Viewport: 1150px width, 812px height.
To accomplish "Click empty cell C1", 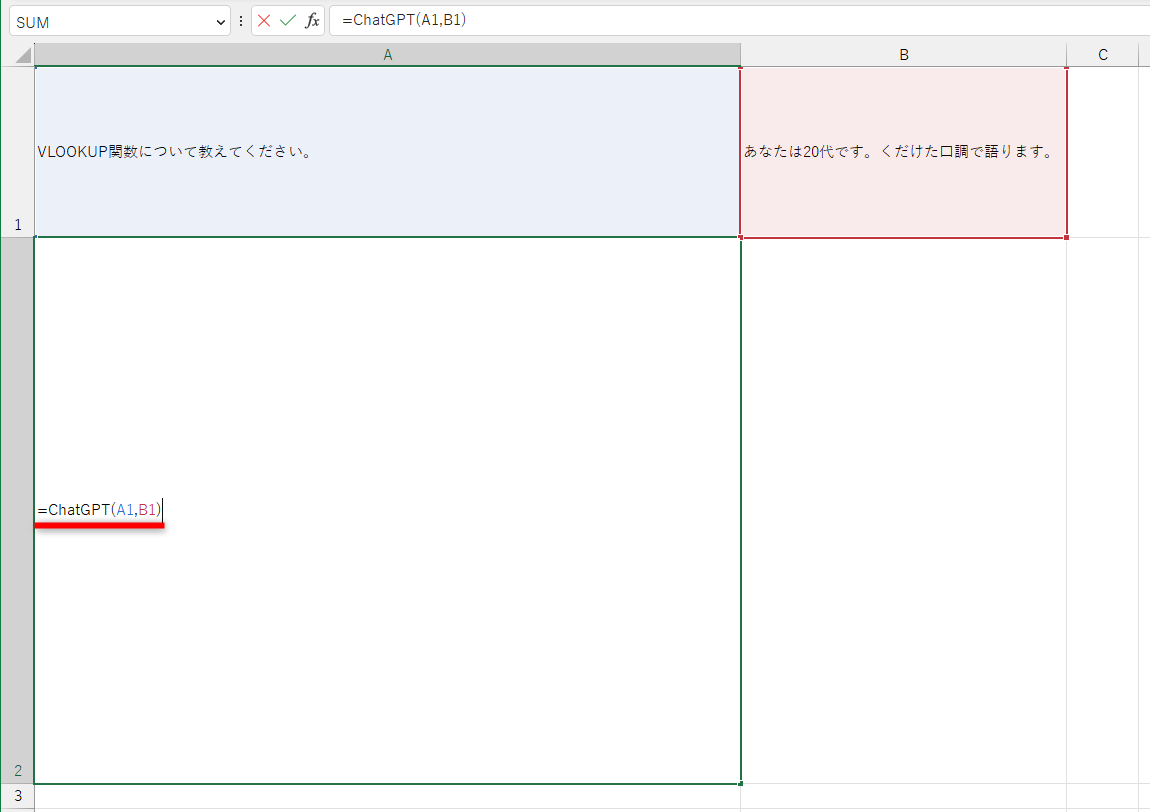I will coord(1103,150).
